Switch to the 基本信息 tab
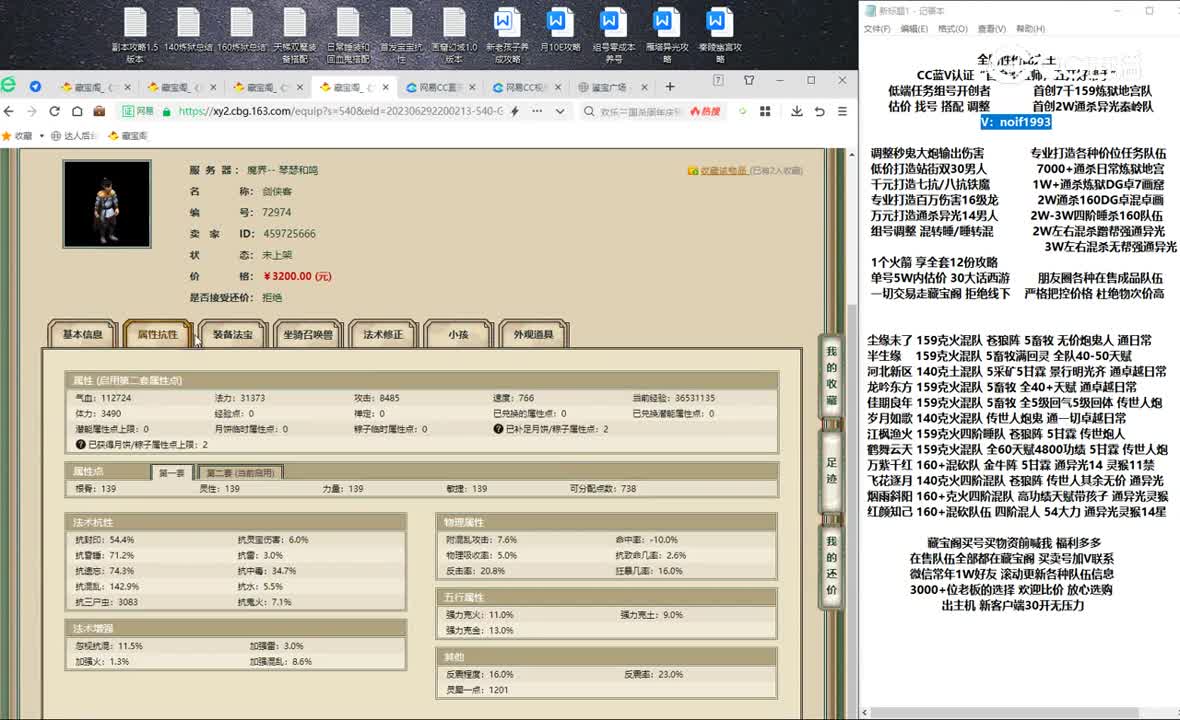The width and height of the screenshot is (1180, 720). click(82, 335)
